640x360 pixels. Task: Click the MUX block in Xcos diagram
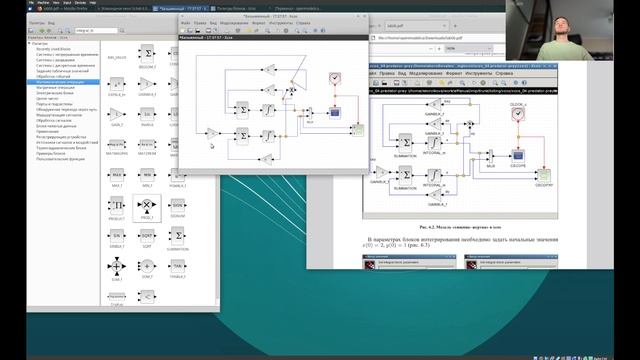point(309,113)
